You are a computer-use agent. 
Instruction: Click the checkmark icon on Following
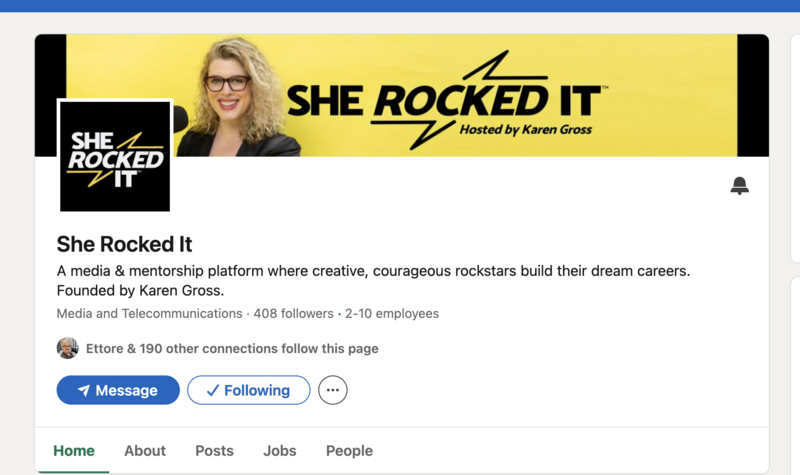tap(212, 390)
